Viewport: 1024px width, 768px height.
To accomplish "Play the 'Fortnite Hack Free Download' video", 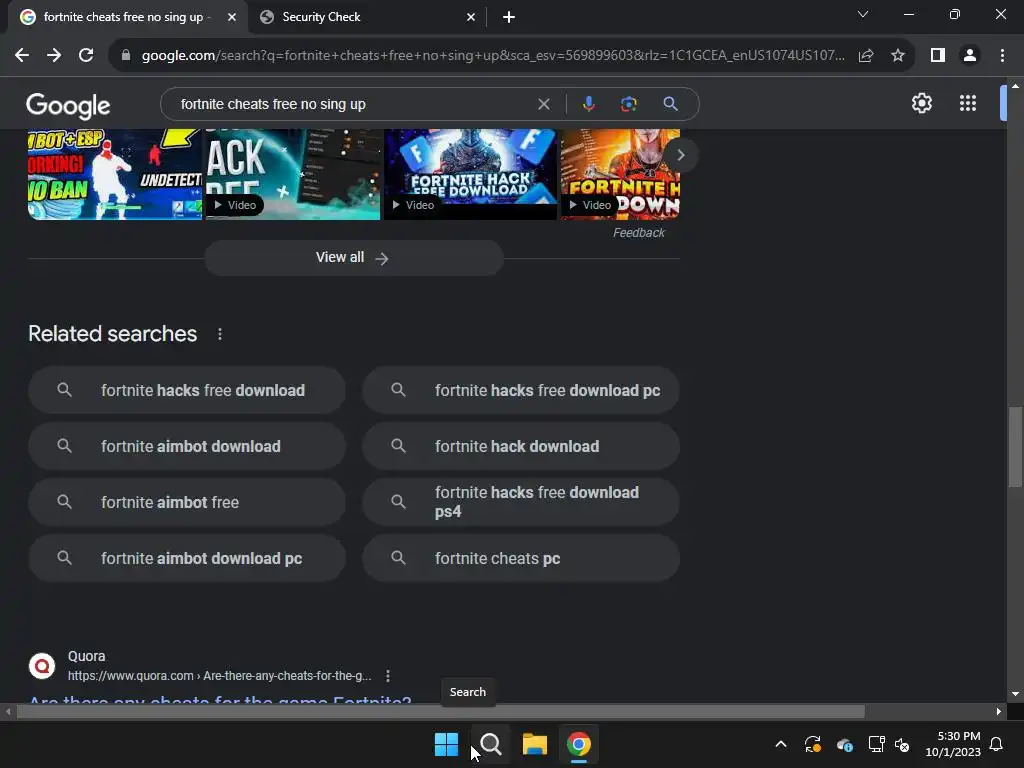I will click(470, 174).
